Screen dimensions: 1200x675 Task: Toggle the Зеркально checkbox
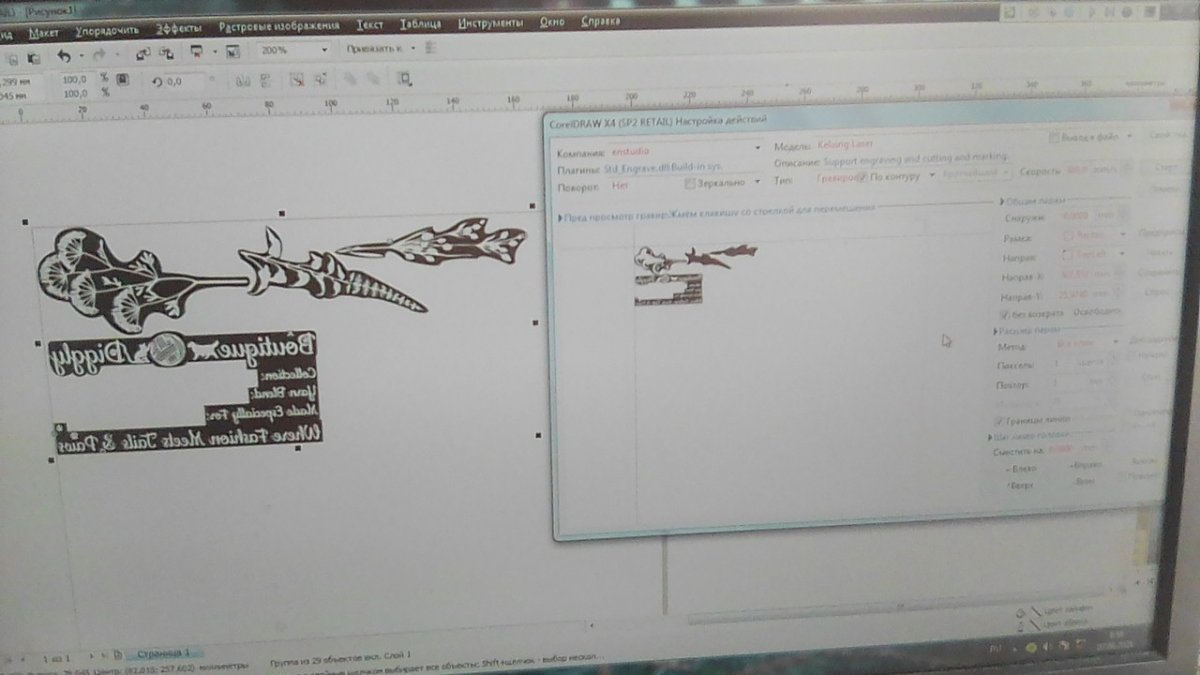tap(691, 183)
